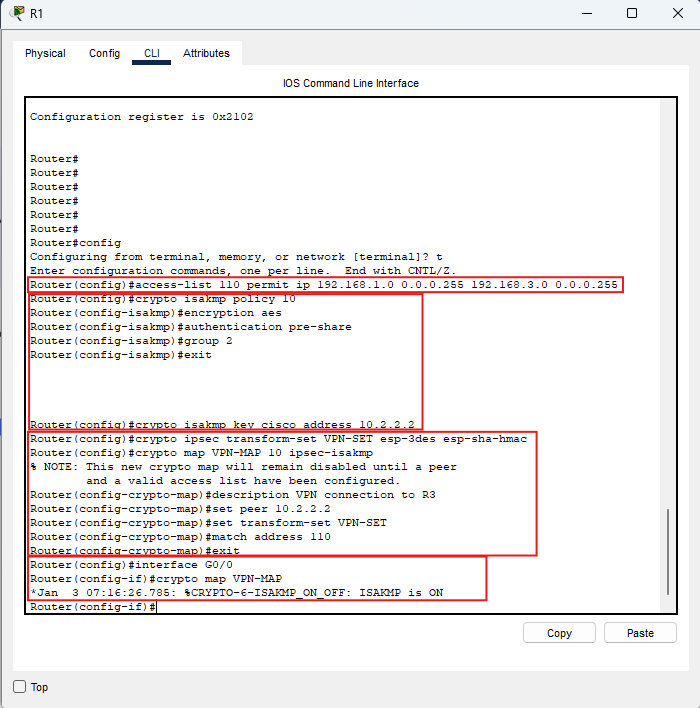The image size is (700, 708).
Task: Switch to the Physical tab
Action: pos(45,53)
